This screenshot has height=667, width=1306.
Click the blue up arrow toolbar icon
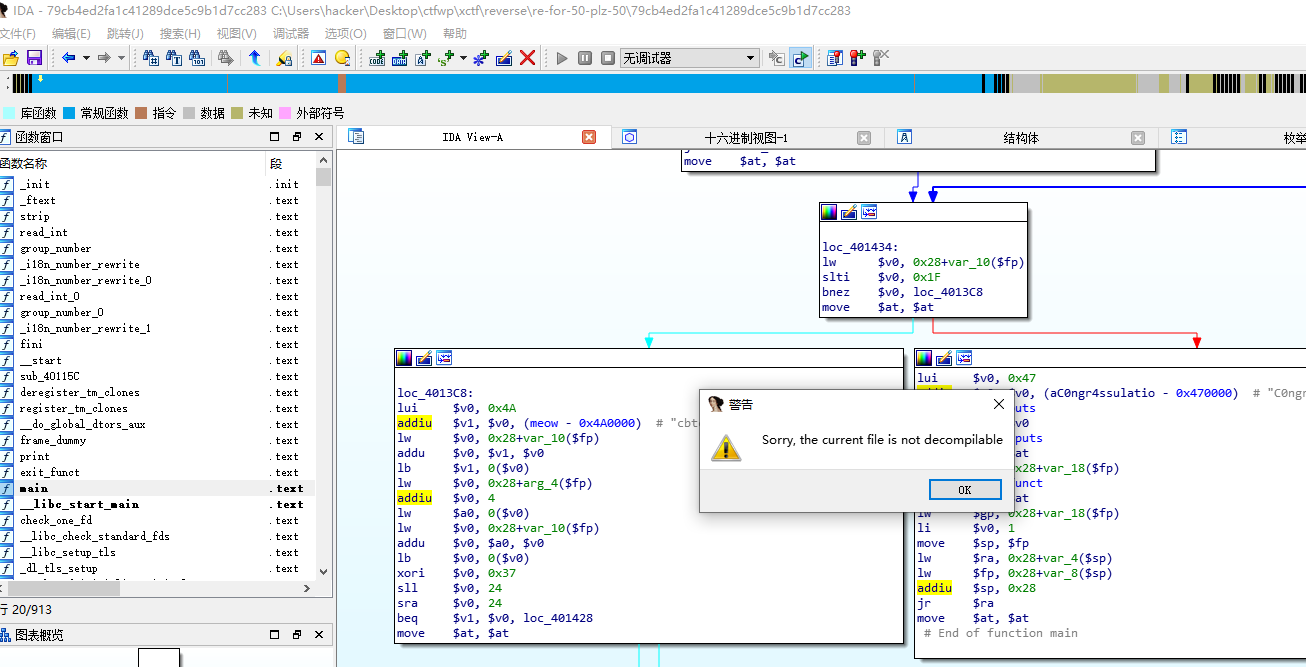tap(255, 58)
